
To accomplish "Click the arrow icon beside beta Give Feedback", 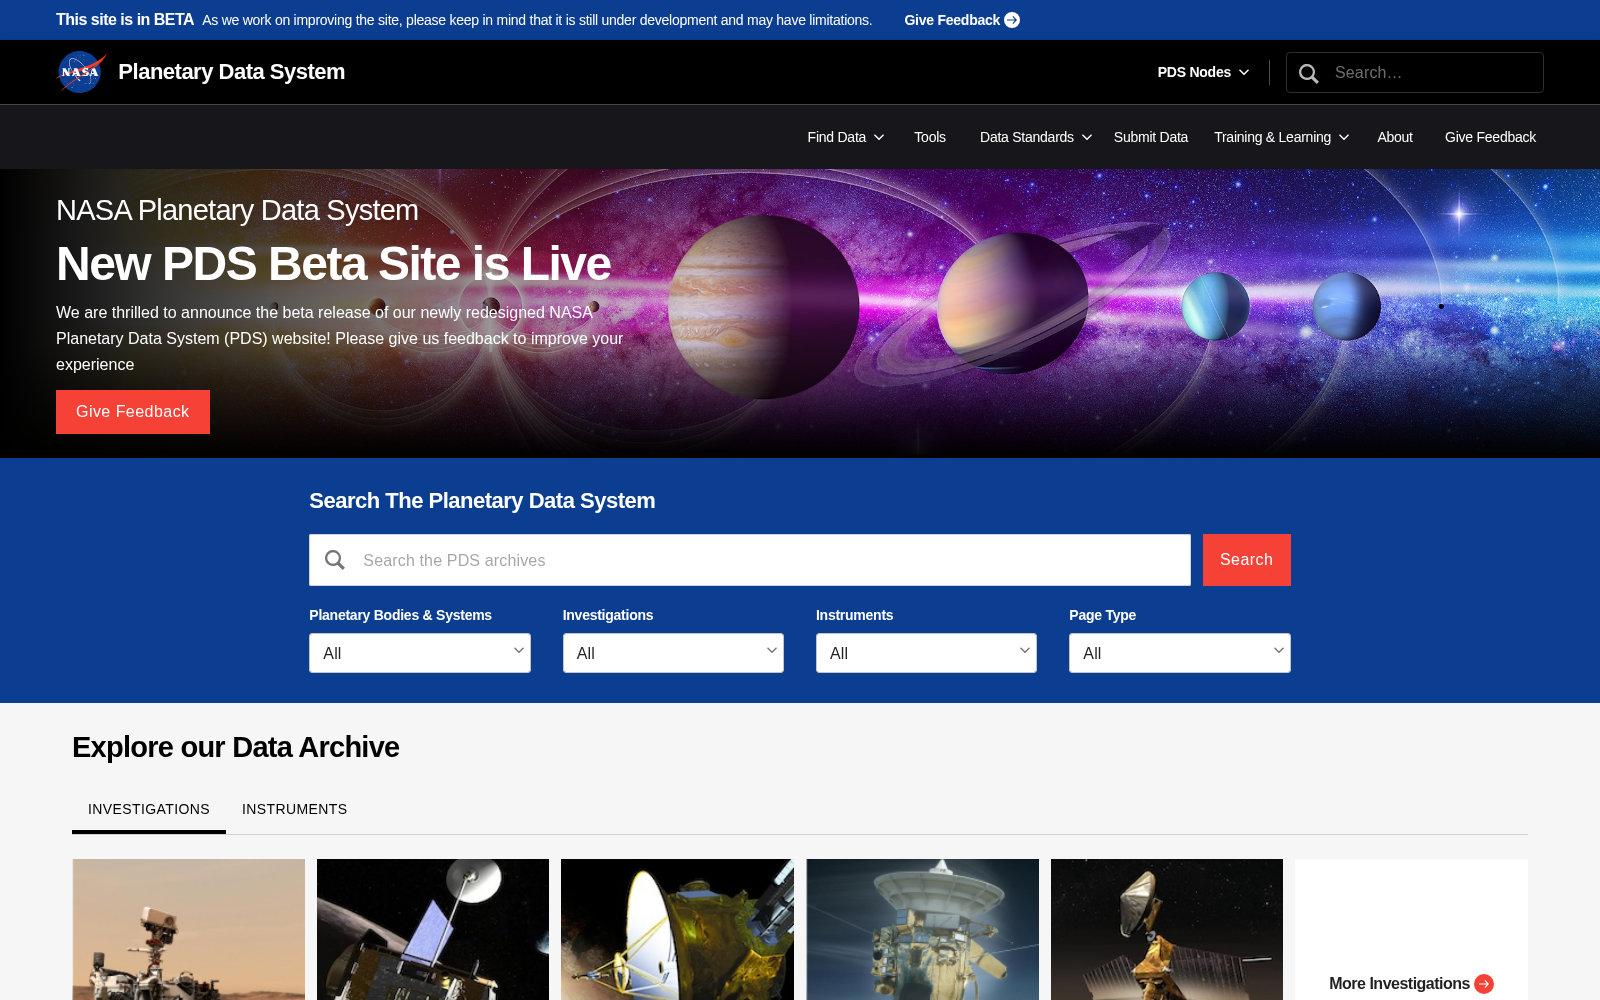I will point(1012,20).
